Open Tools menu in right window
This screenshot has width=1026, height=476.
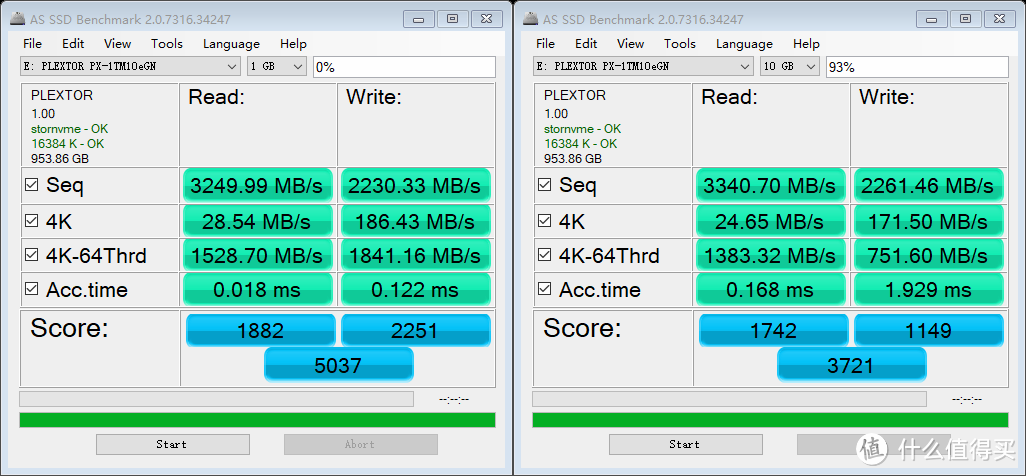point(680,44)
